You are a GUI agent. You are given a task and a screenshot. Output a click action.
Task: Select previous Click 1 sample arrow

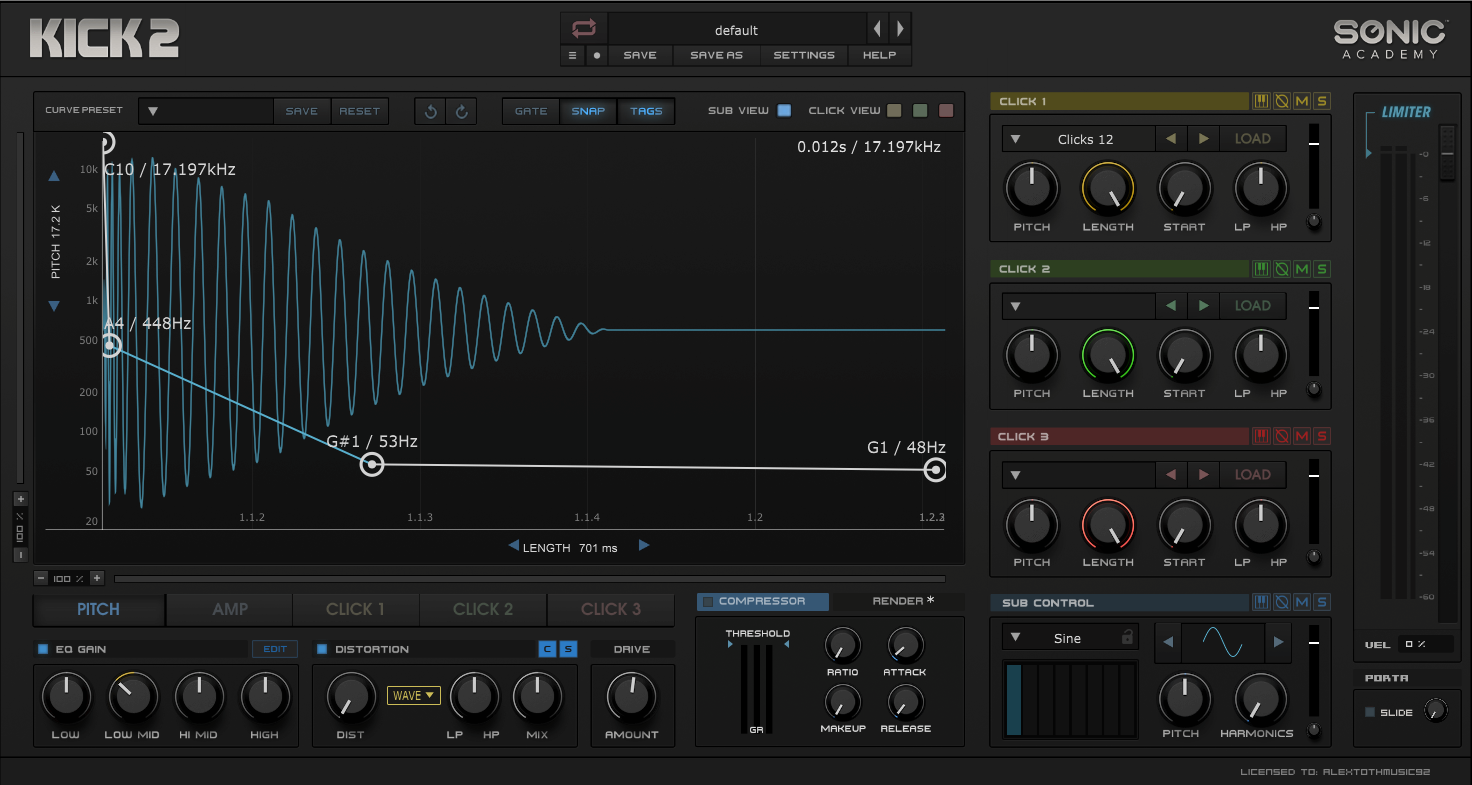(1170, 139)
